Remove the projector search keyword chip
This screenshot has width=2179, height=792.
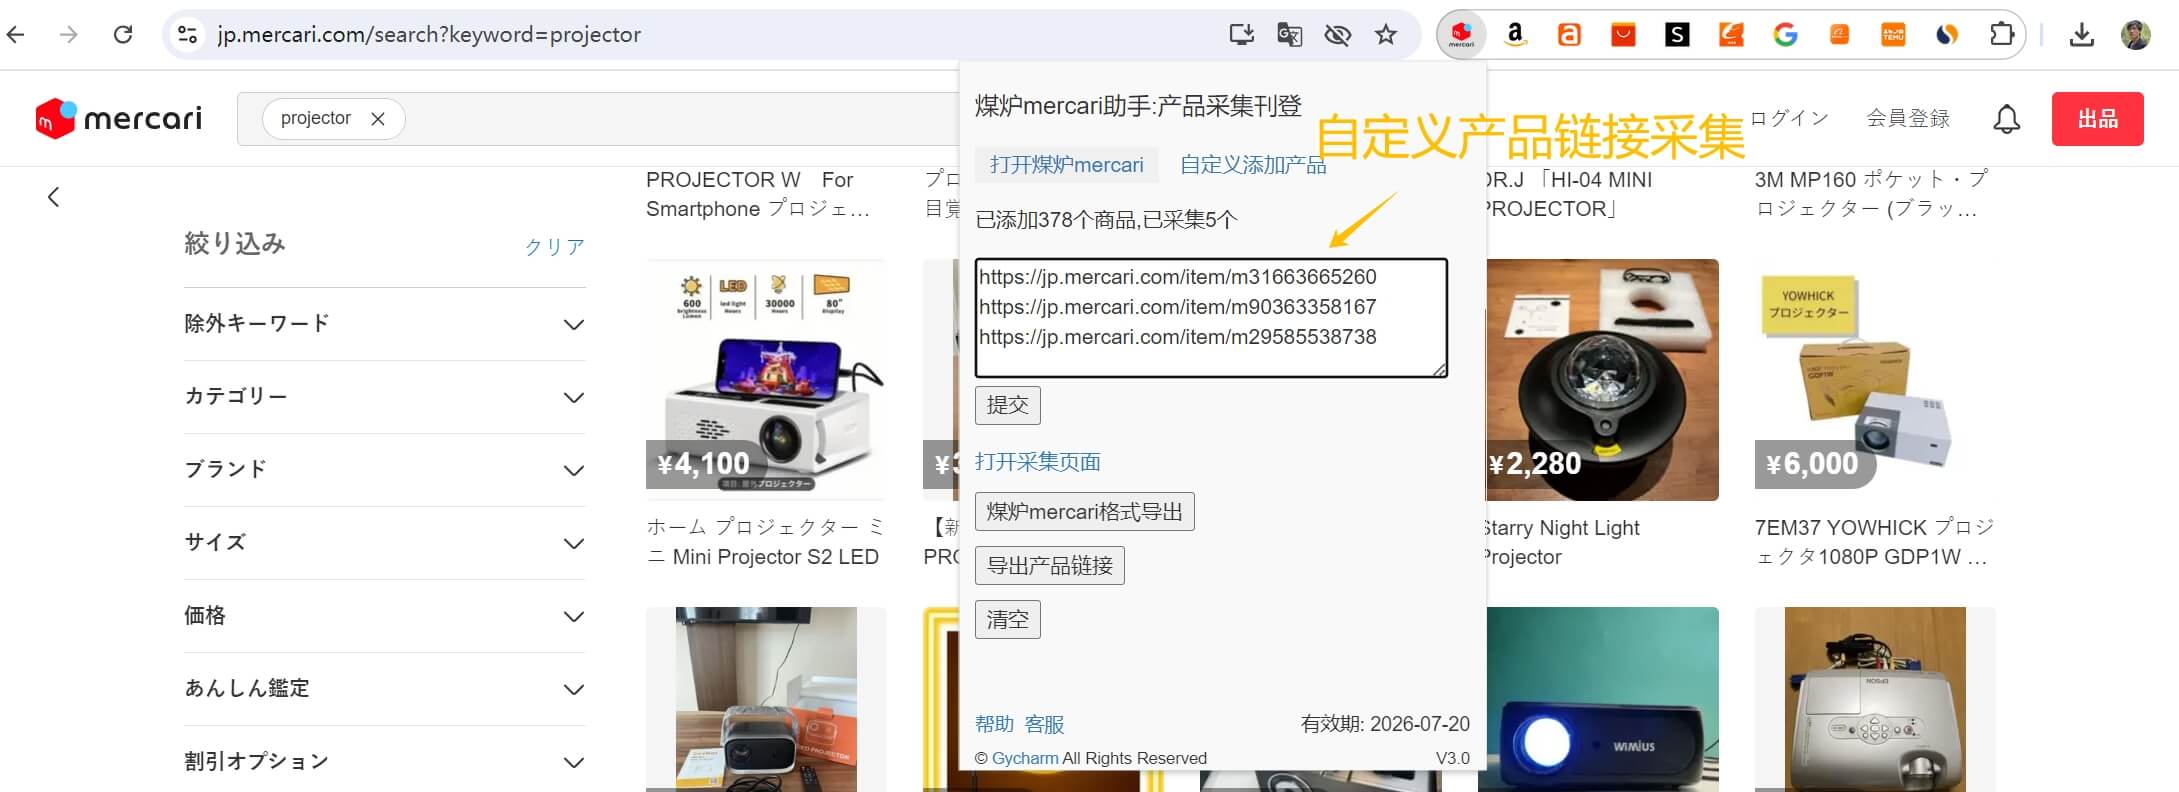[x=378, y=119]
